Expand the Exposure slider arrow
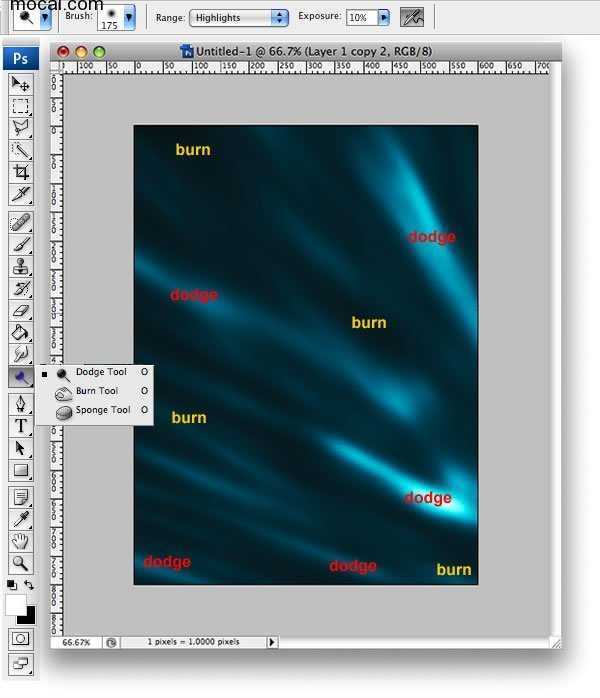 [x=383, y=18]
